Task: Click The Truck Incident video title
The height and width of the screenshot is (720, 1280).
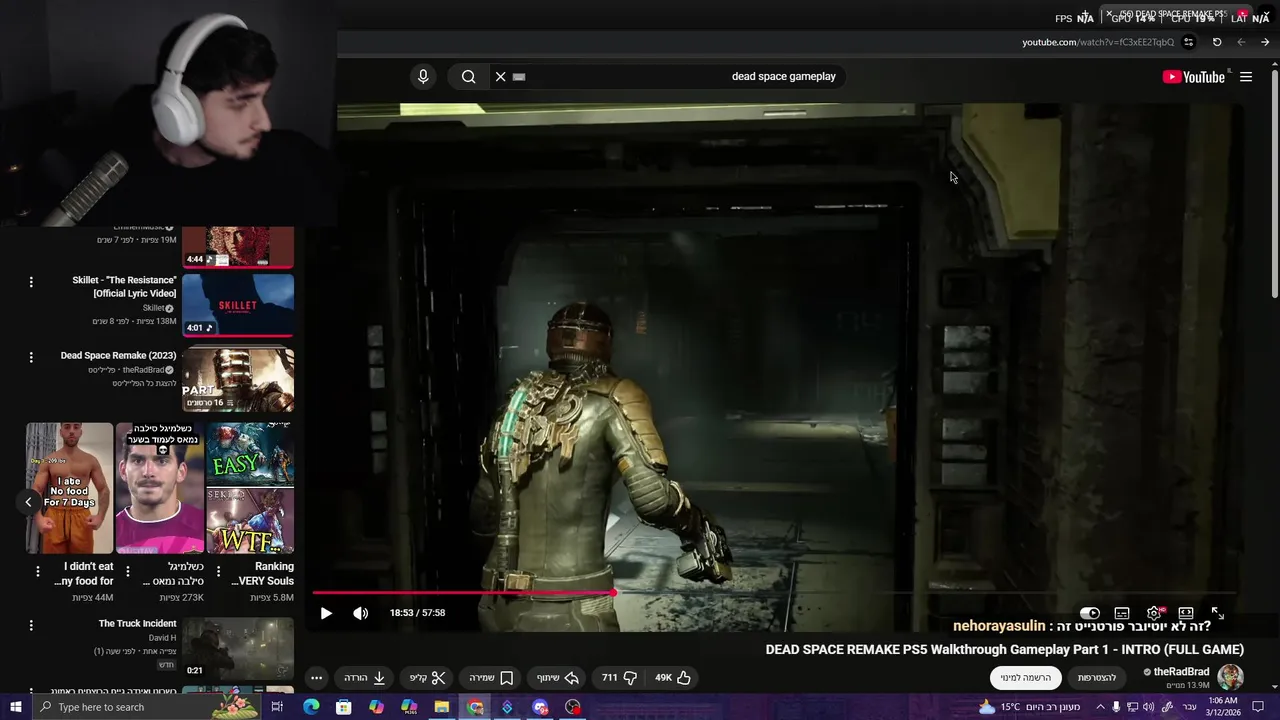Action: click(137, 624)
